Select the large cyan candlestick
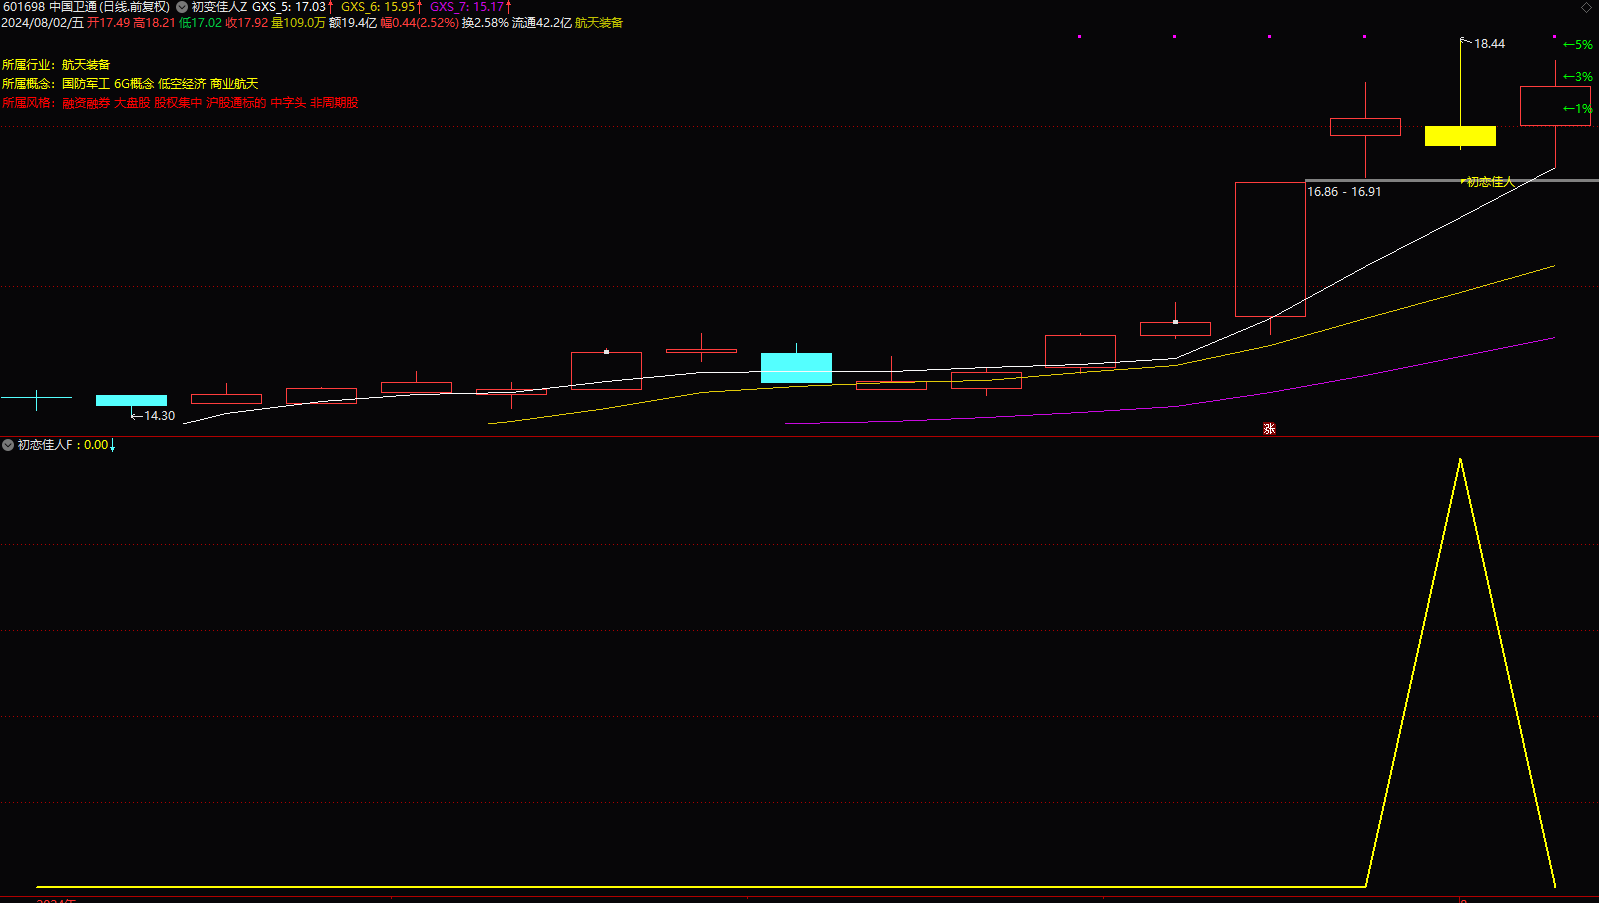Image resolution: width=1599 pixels, height=903 pixels. point(796,367)
